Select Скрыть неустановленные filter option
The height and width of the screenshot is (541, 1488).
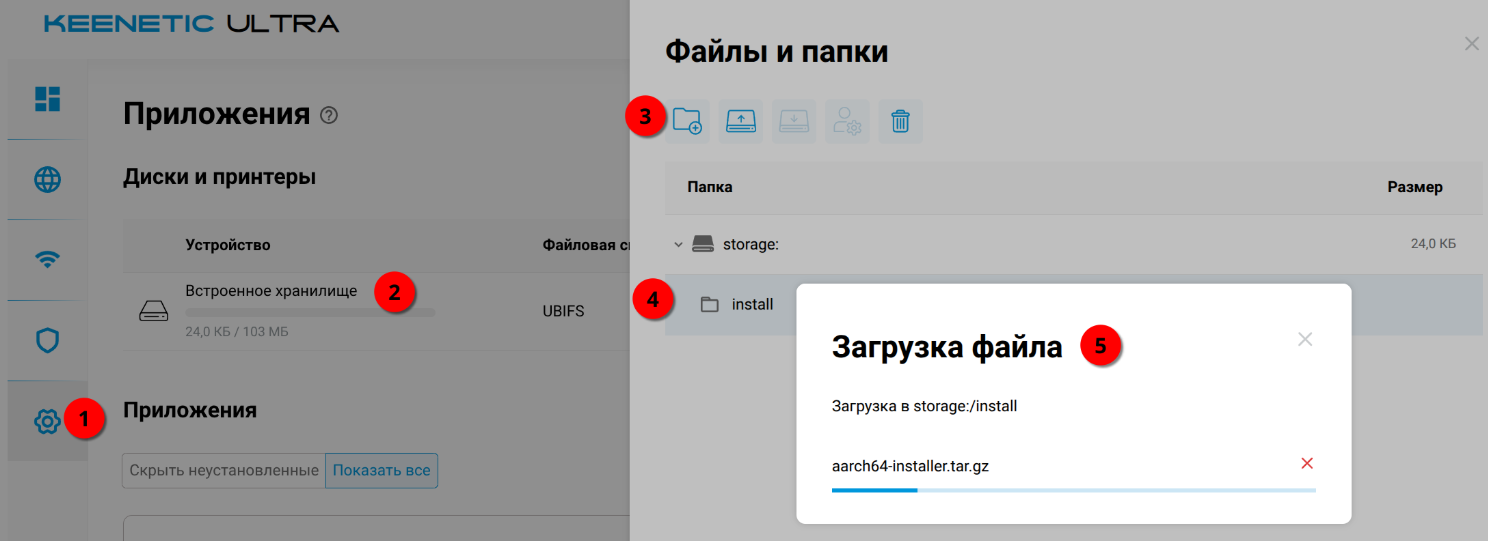pyautogui.click(x=224, y=471)
